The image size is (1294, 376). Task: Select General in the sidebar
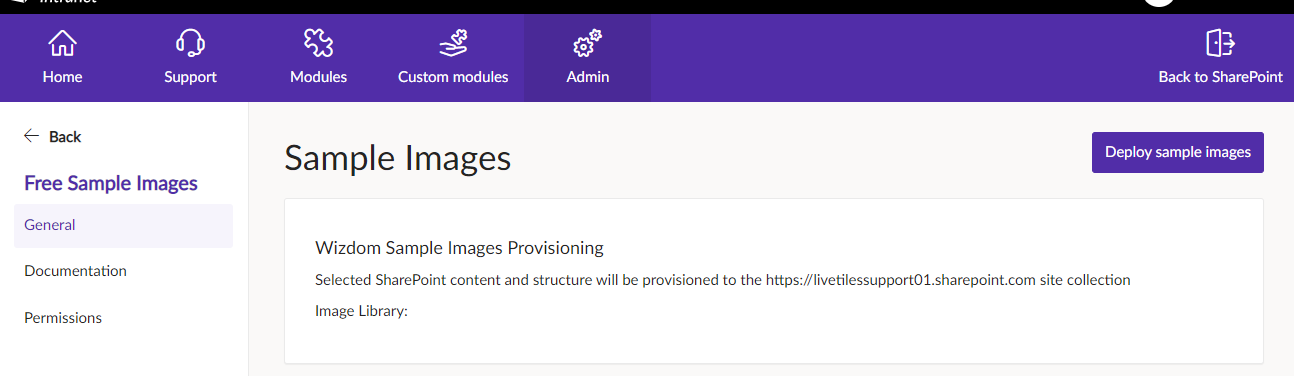pyautogui.click(x=123, y=226)
